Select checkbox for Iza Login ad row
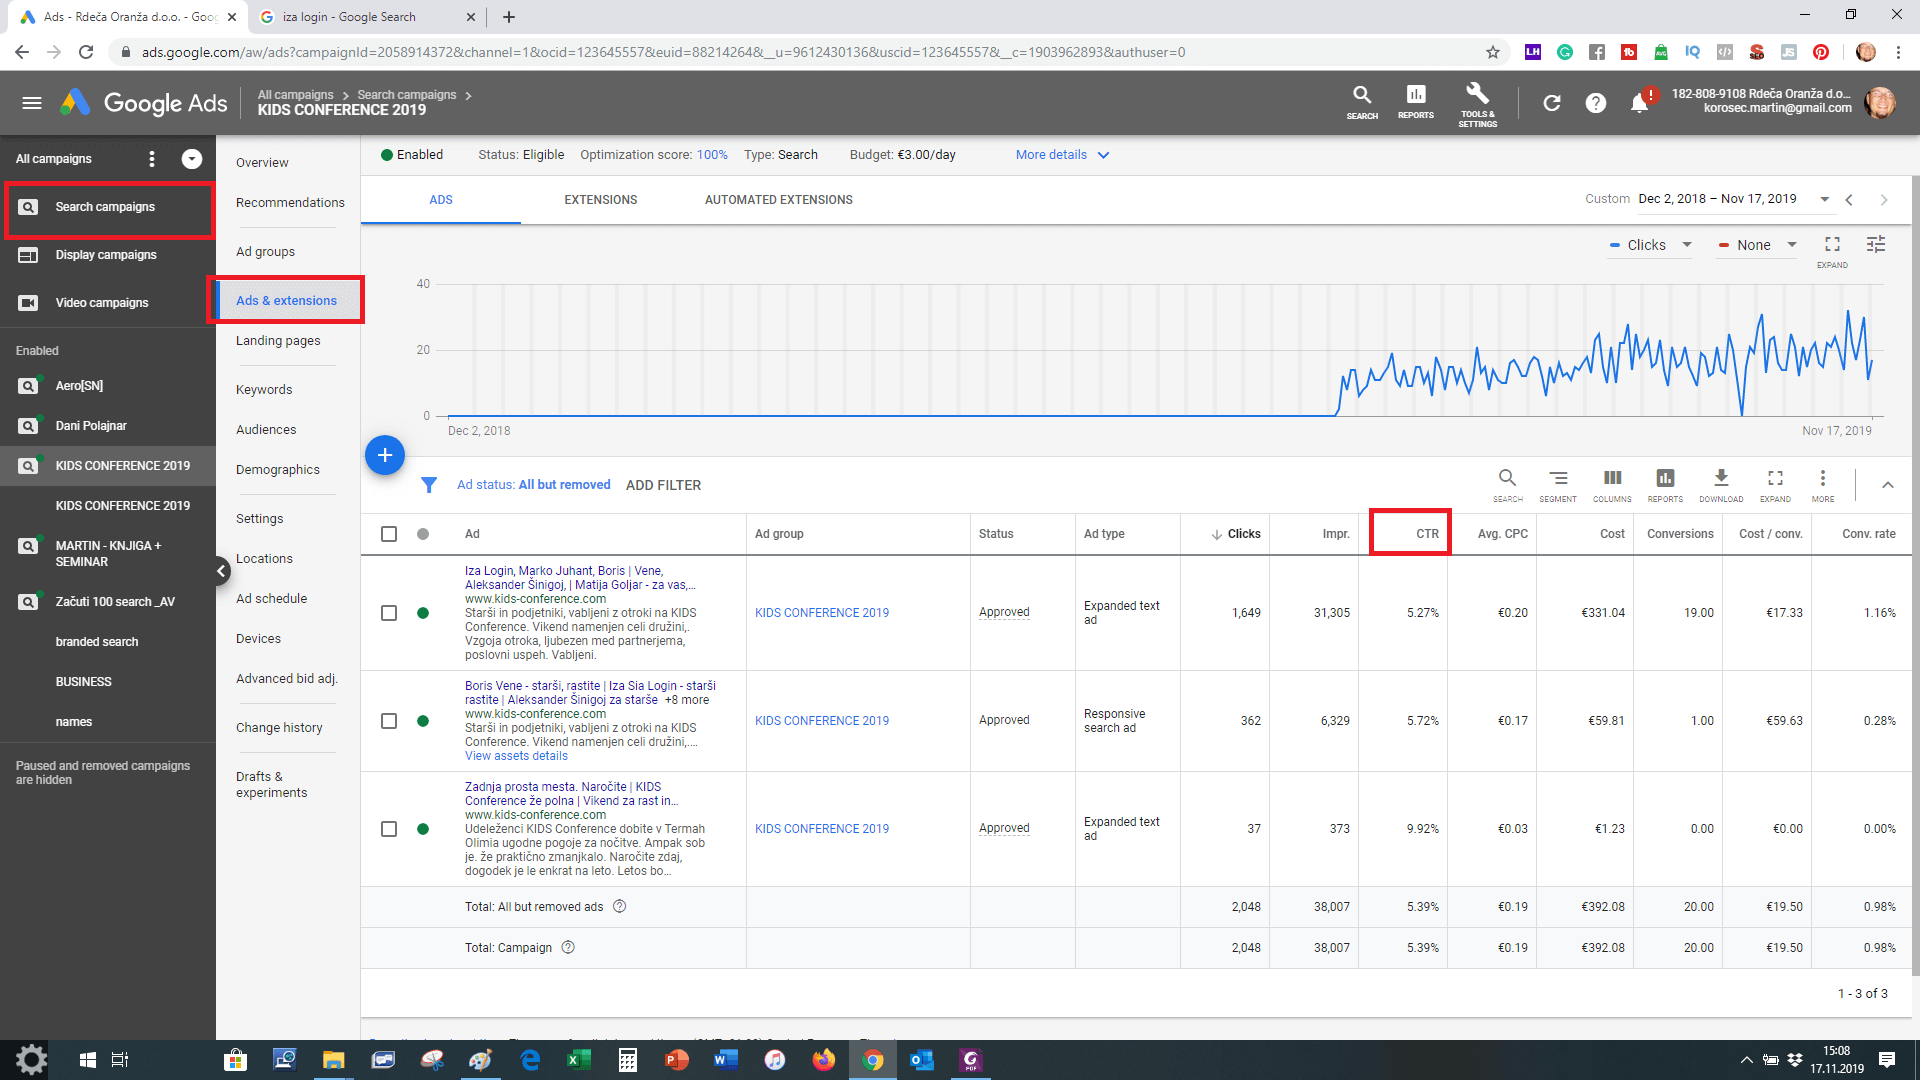 (389, 613)
